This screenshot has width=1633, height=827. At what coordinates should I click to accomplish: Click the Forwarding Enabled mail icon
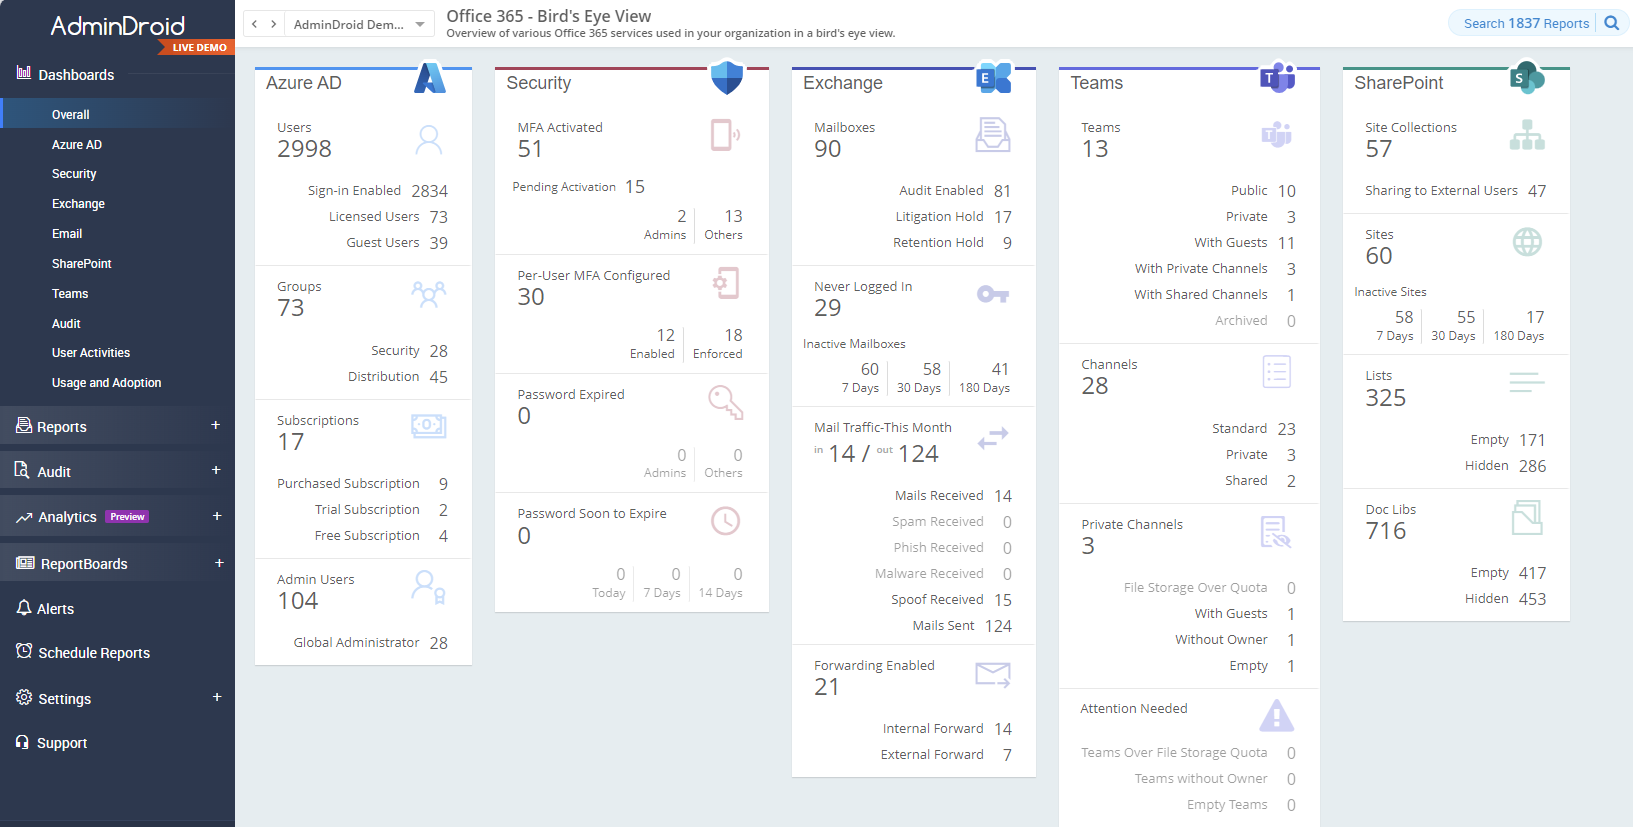pyautogui.click(x=993, y=675)
